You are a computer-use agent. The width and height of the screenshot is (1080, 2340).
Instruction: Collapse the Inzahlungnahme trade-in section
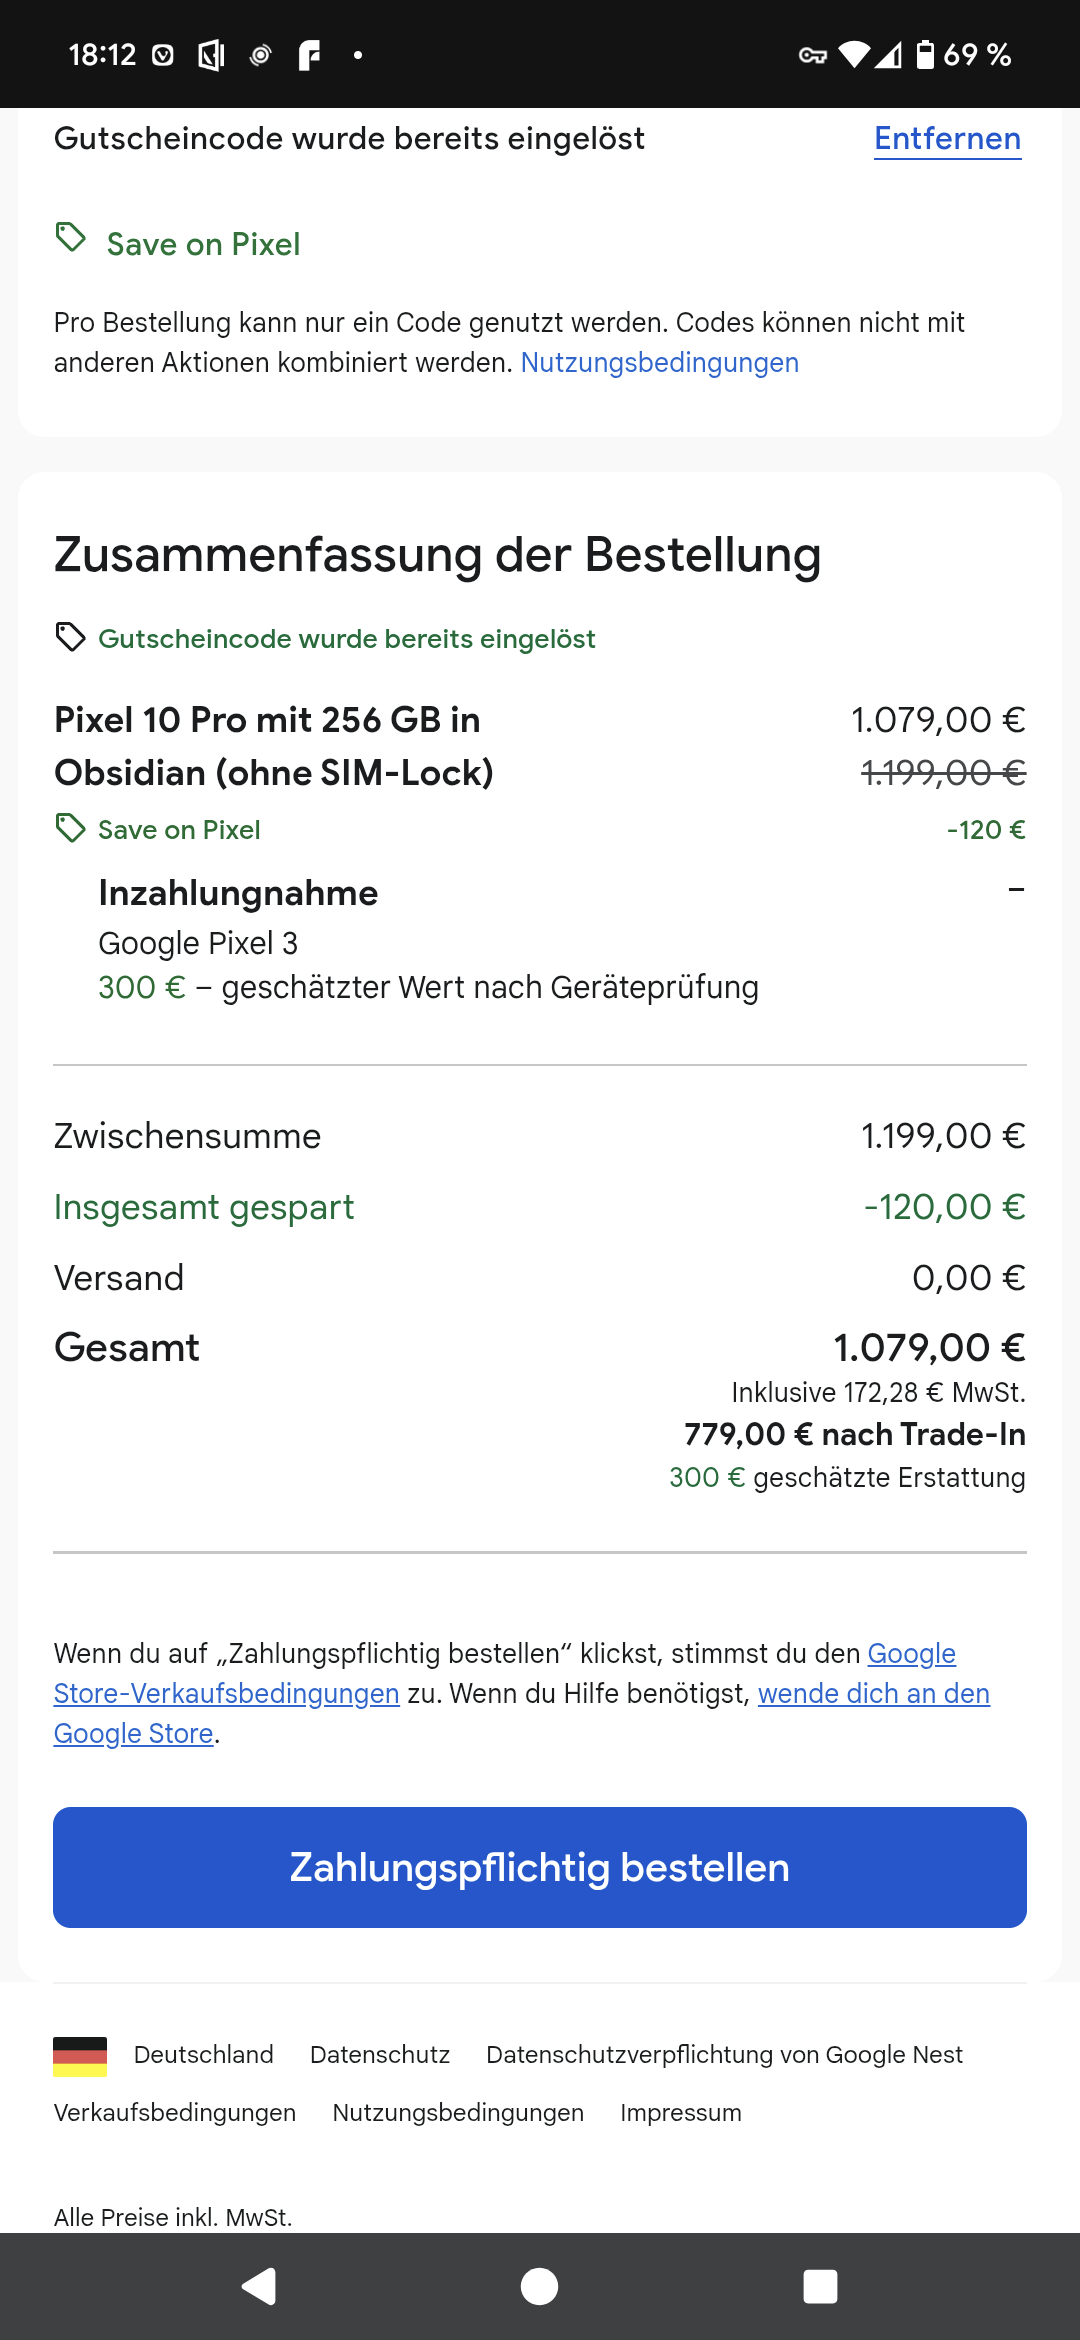coord(1016,889)
